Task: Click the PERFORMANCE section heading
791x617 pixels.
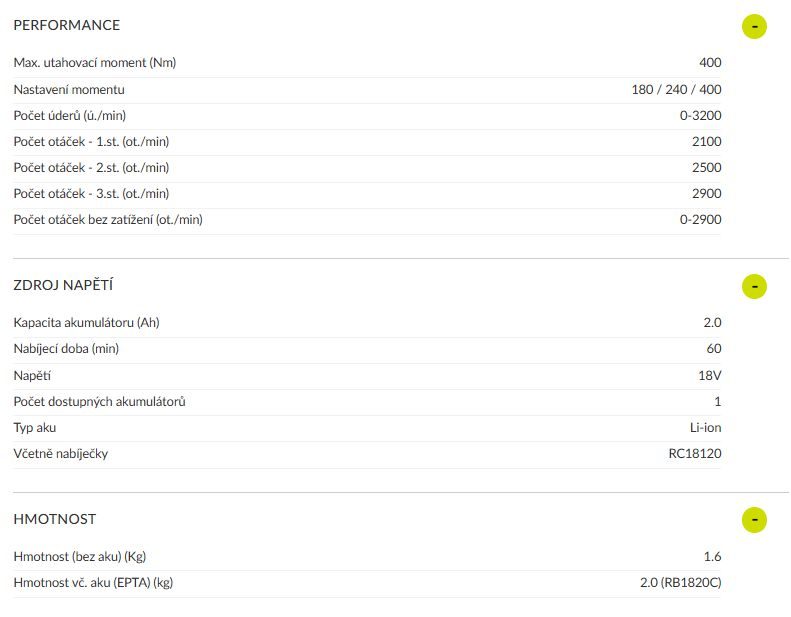Action: coord(67,25)
